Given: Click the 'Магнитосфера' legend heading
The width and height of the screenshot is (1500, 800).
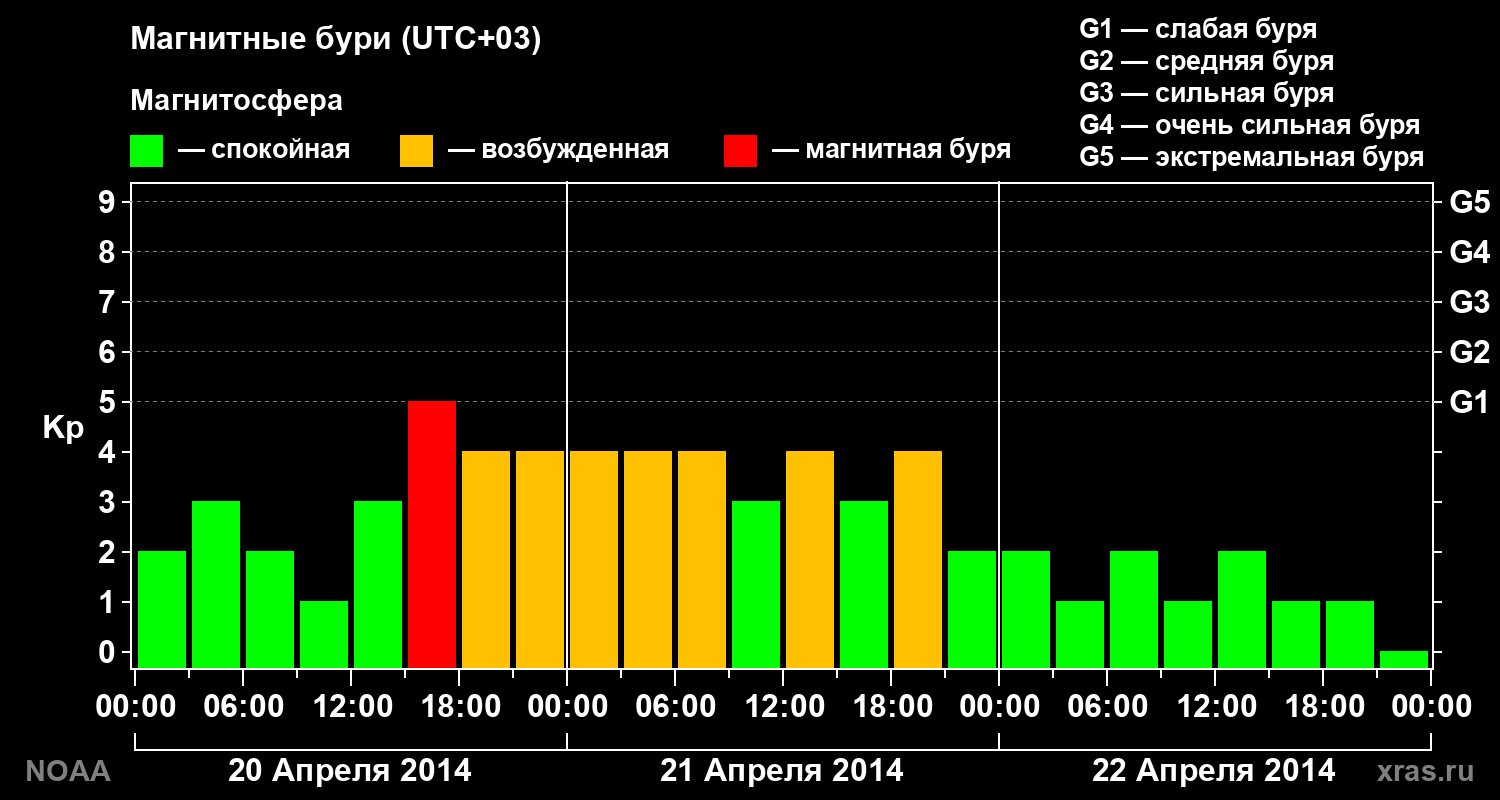Looking at the screenshot, I should pyautogui.click(x=237, y=101).
